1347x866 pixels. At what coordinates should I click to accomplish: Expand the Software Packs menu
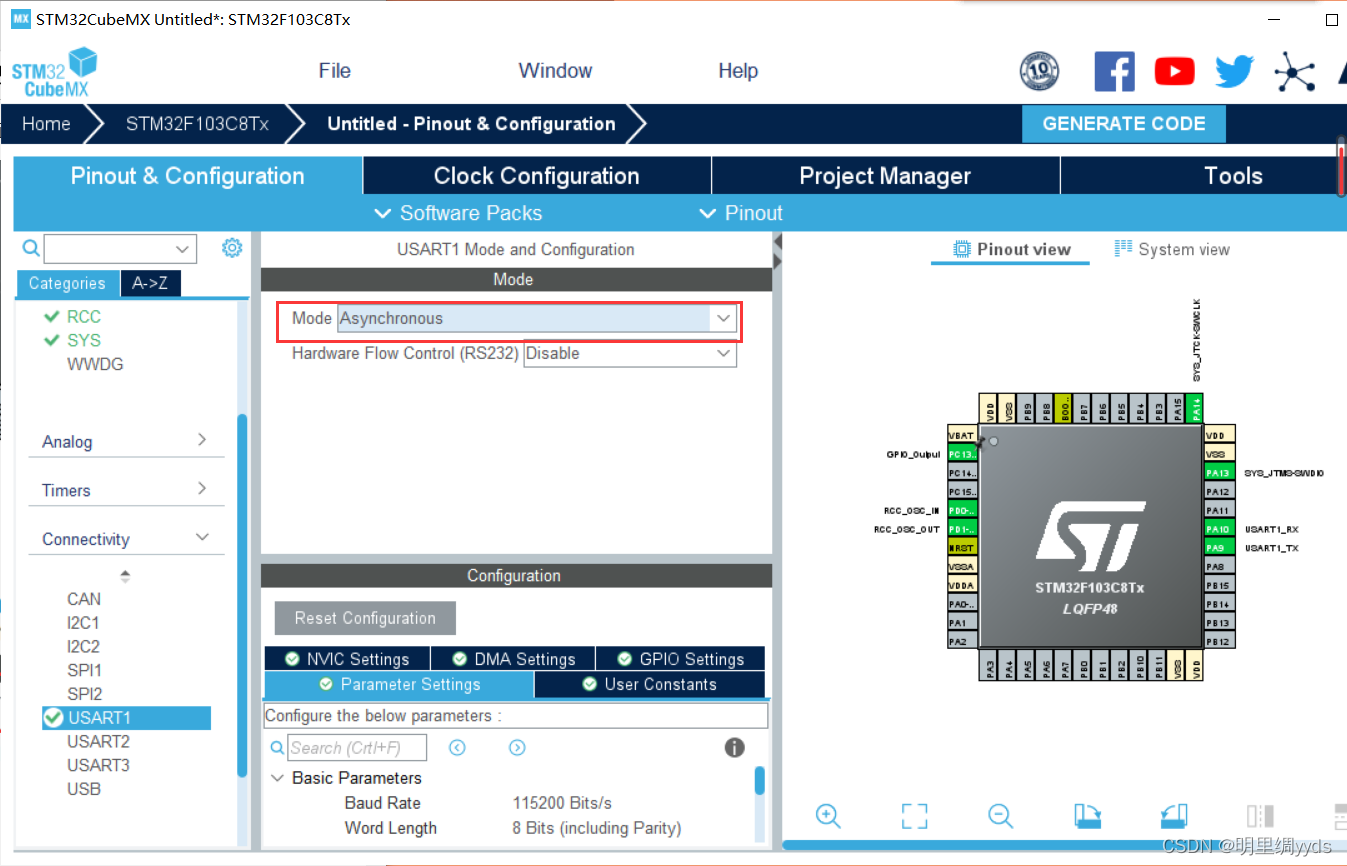coord(458,213)
